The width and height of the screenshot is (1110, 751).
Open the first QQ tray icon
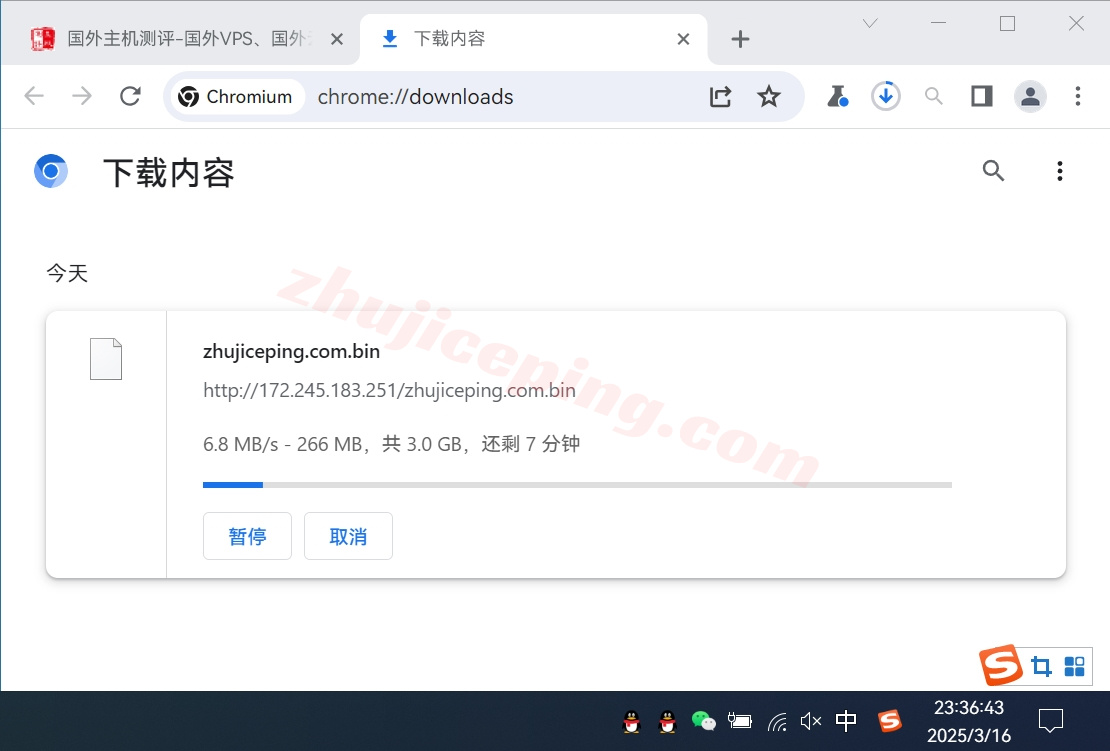(x=631, y=721)
